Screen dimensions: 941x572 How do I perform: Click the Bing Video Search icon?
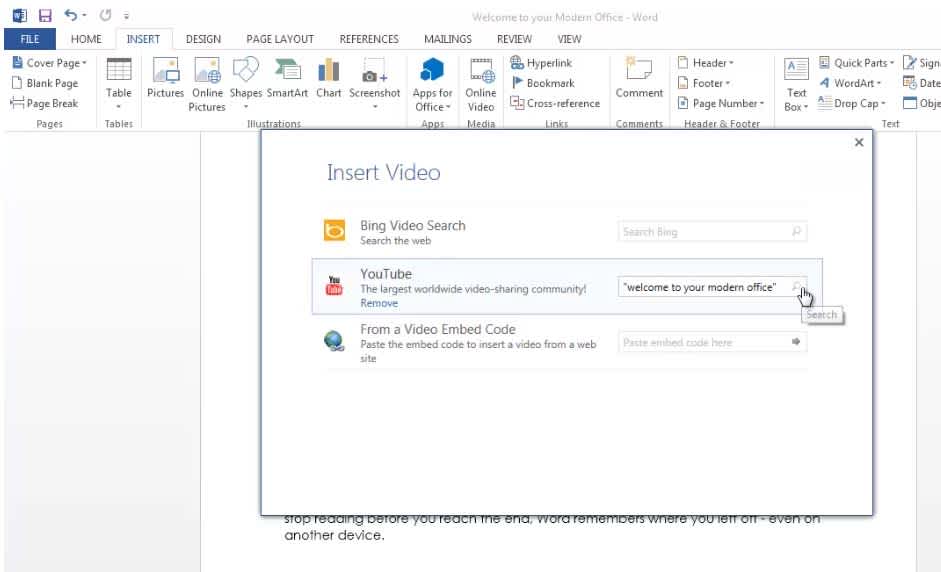(334, 230)
